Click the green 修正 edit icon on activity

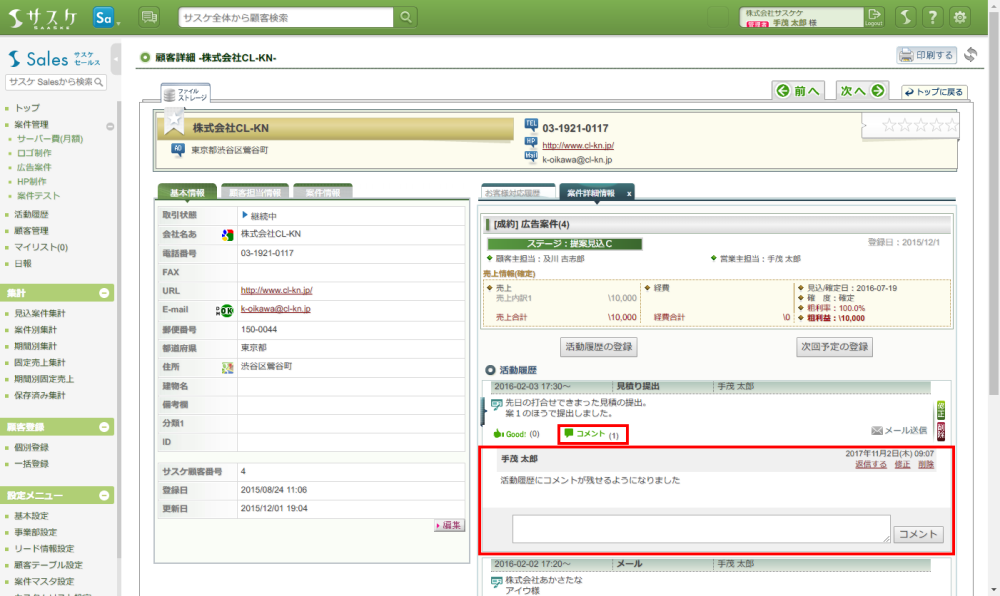[x=941, y=410]
